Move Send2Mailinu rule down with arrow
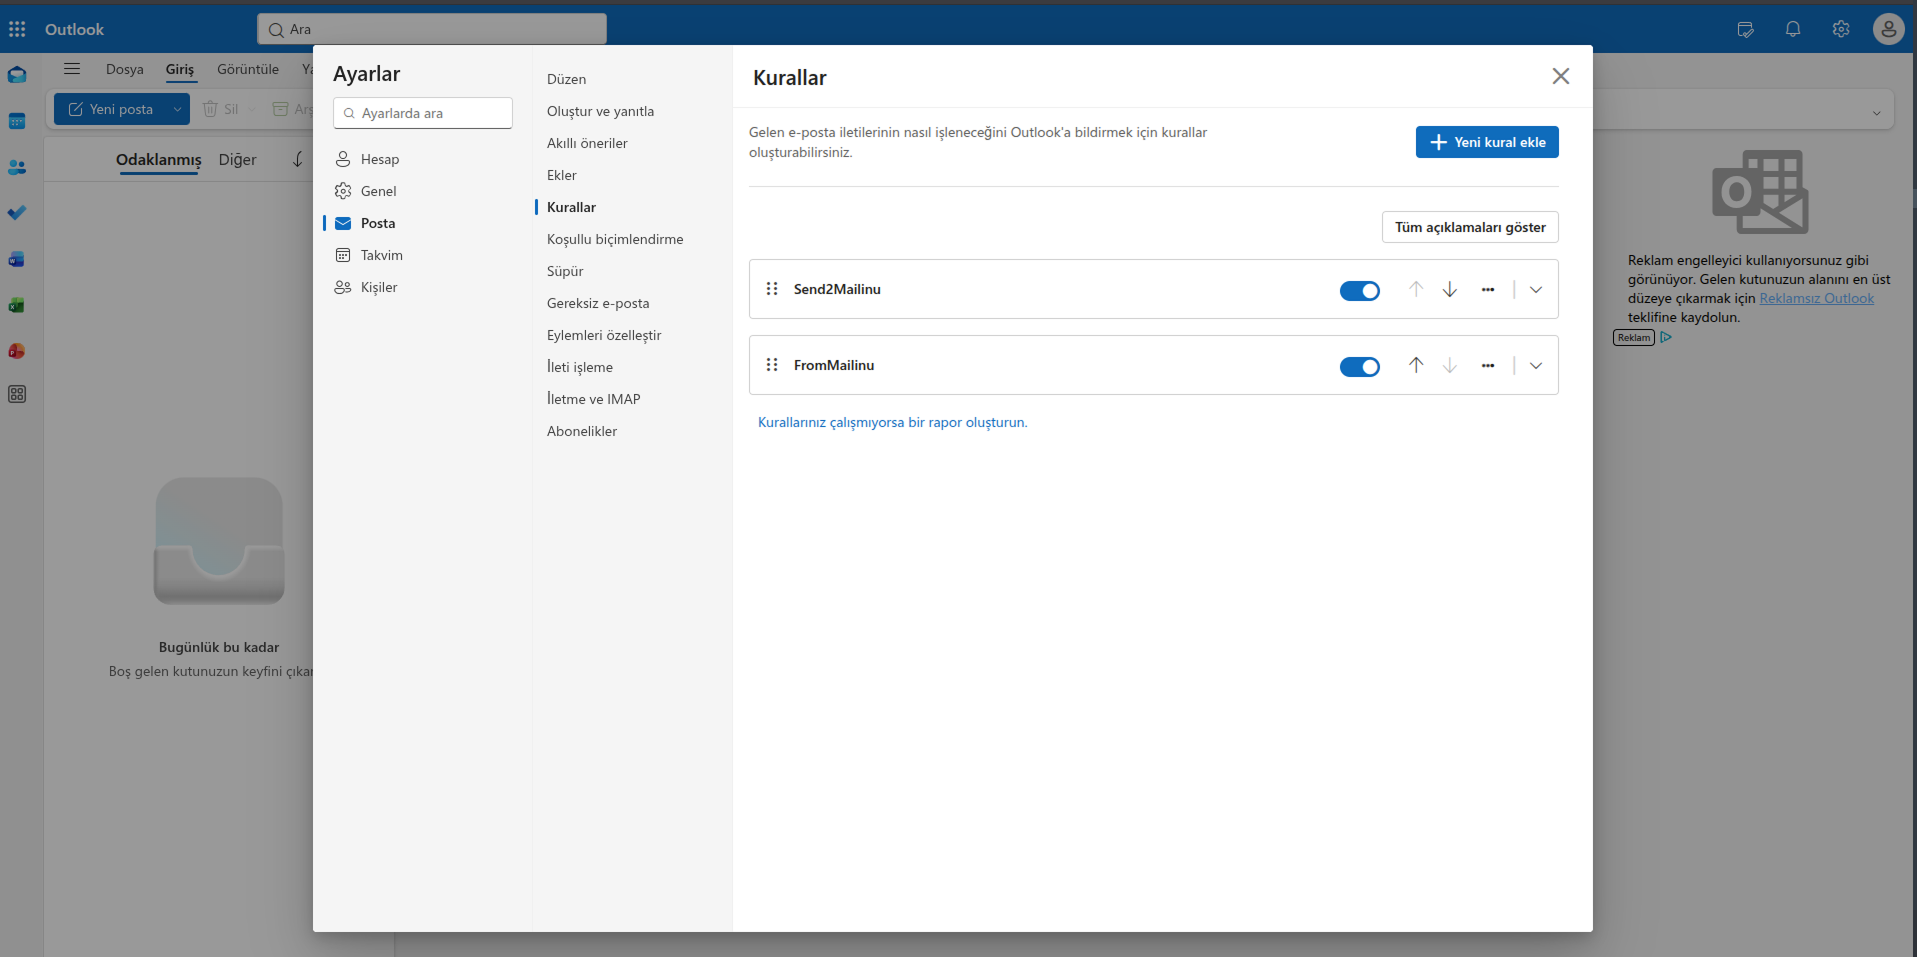1917x957 pixels. coord(1449,289)
